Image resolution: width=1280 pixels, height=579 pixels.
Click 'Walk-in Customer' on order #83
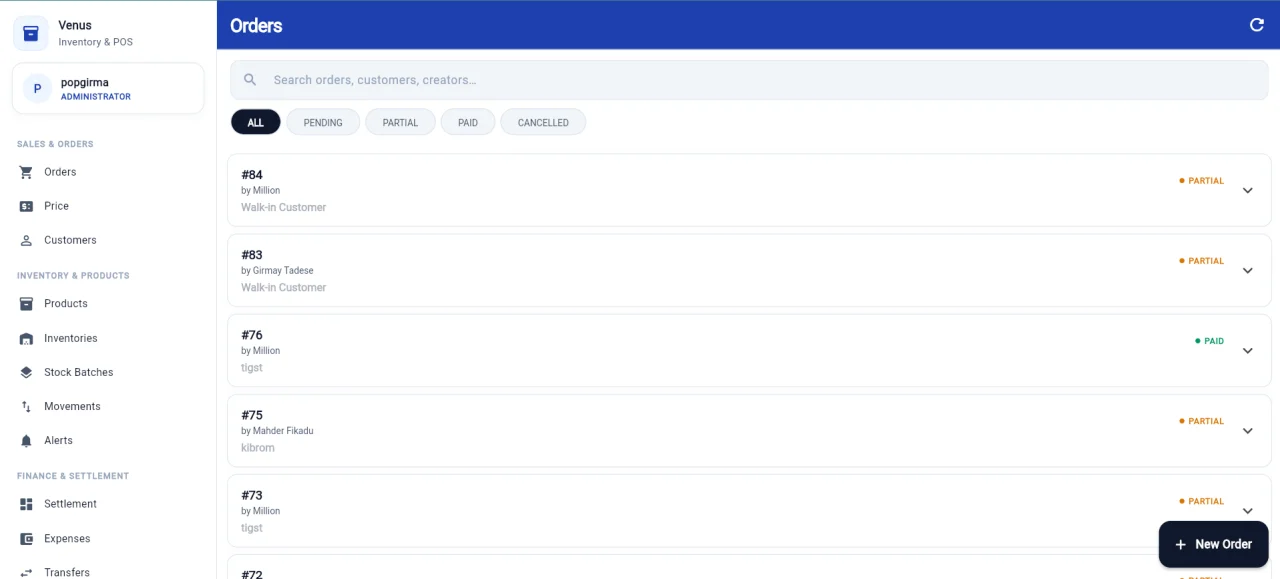pyautogui.click(x=284, y=288)
